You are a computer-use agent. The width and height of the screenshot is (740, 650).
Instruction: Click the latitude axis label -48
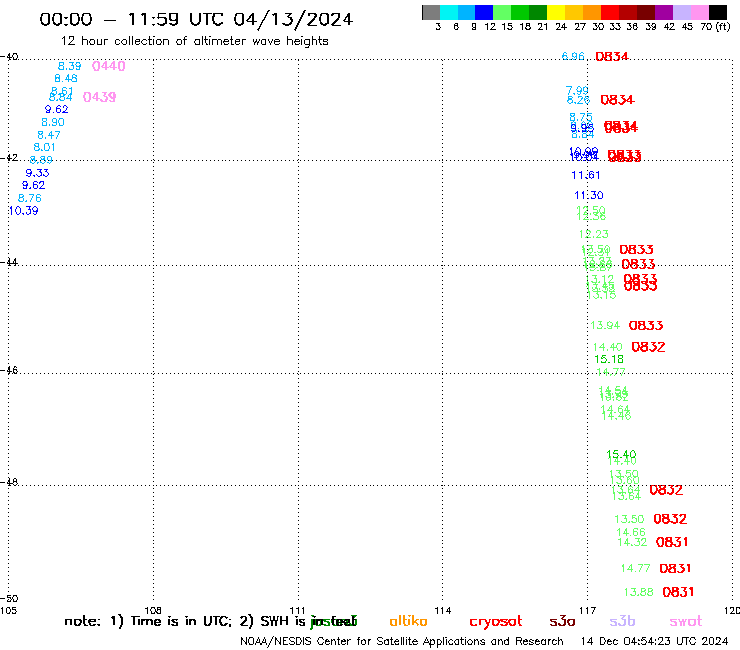tap(9, 482)
